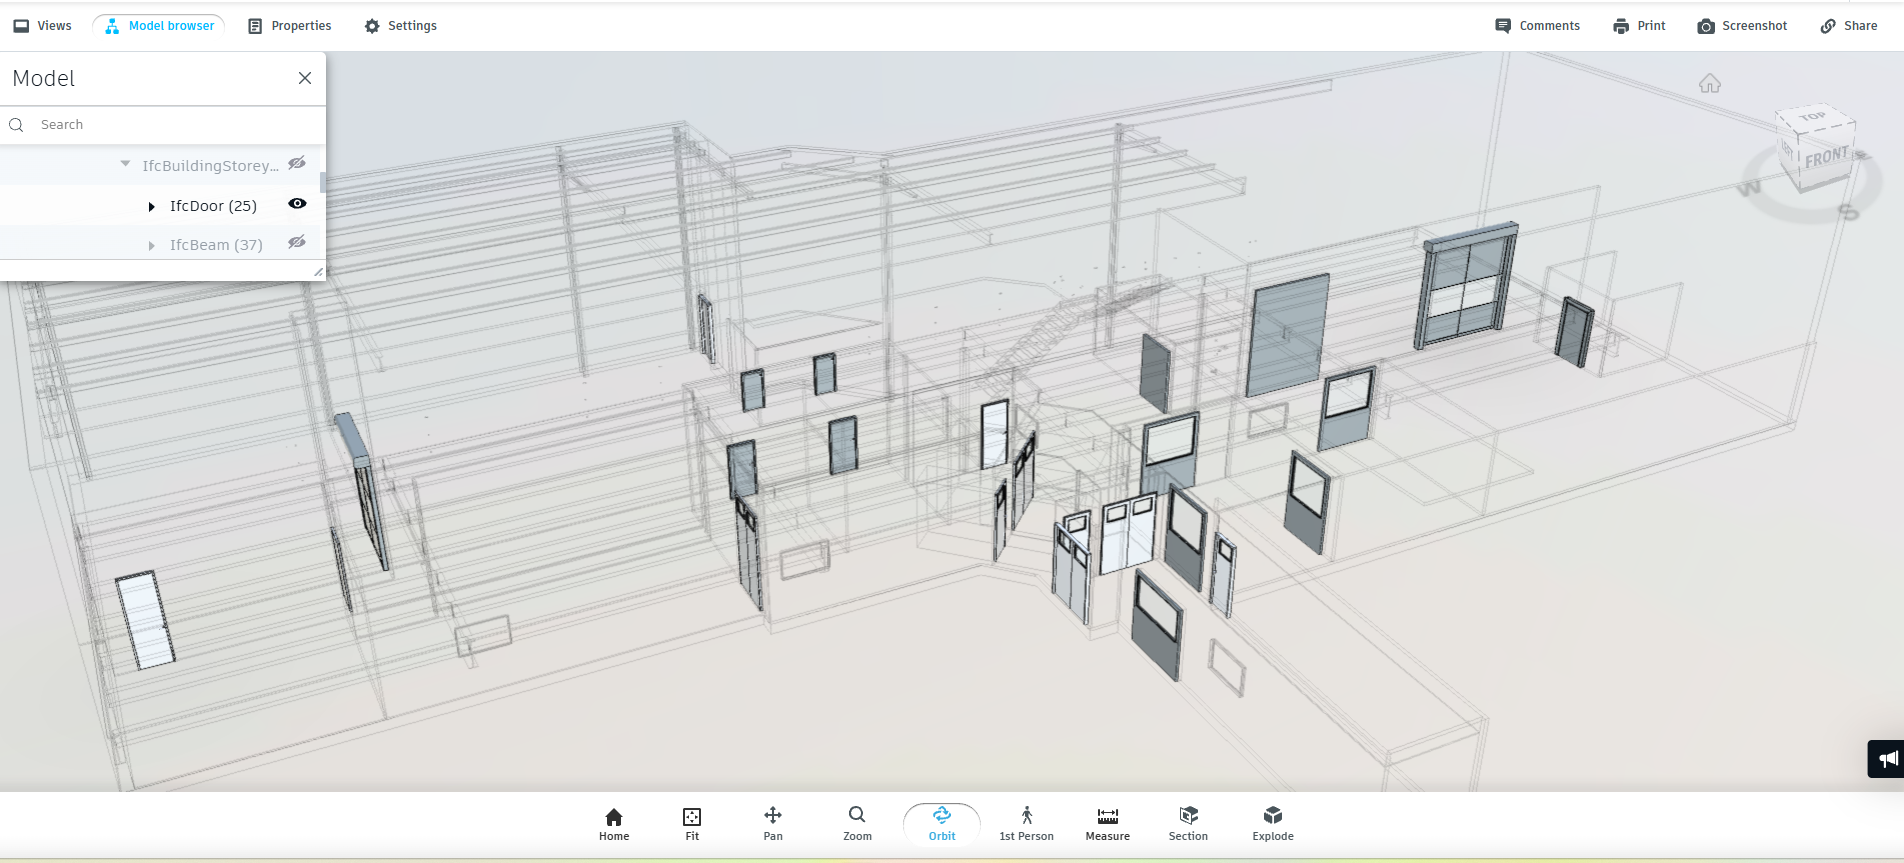Click TOP face of the view cube
Image resolution: width=1904 pixels, height=863 pixels.
(x=1813, y=117)
